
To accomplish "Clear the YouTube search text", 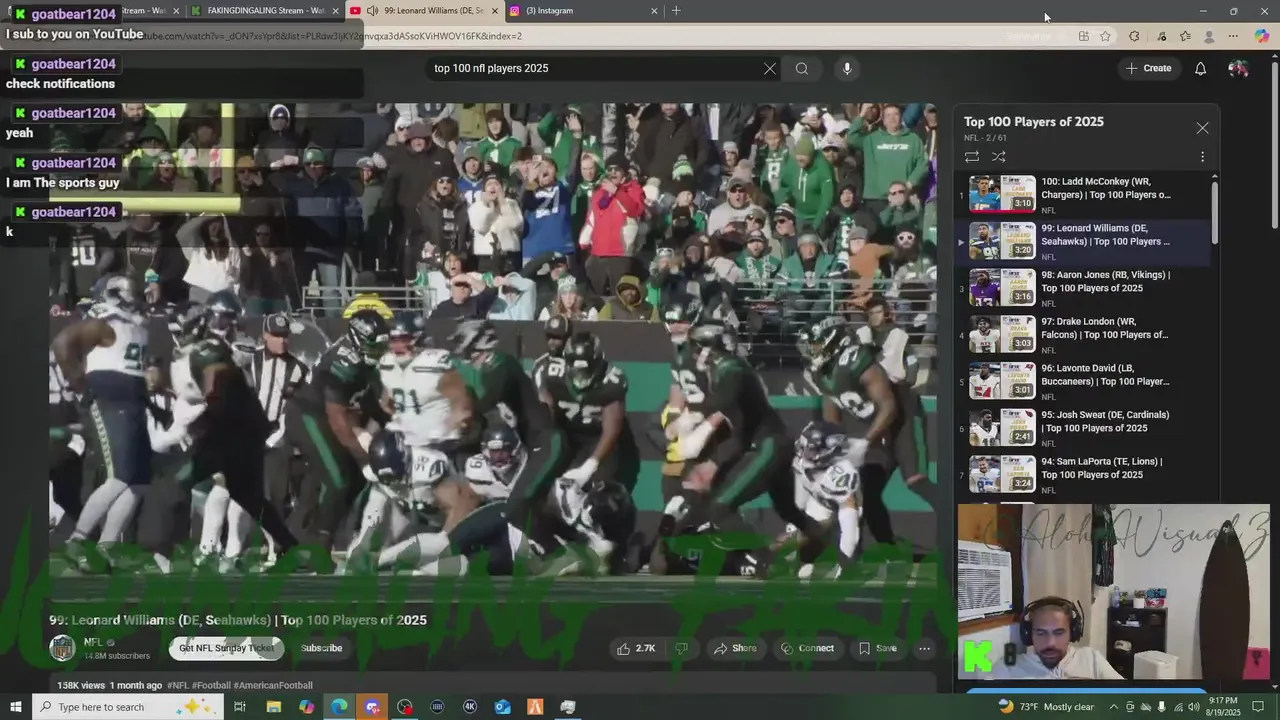I will pyautogui.click(x=770, y=68).
